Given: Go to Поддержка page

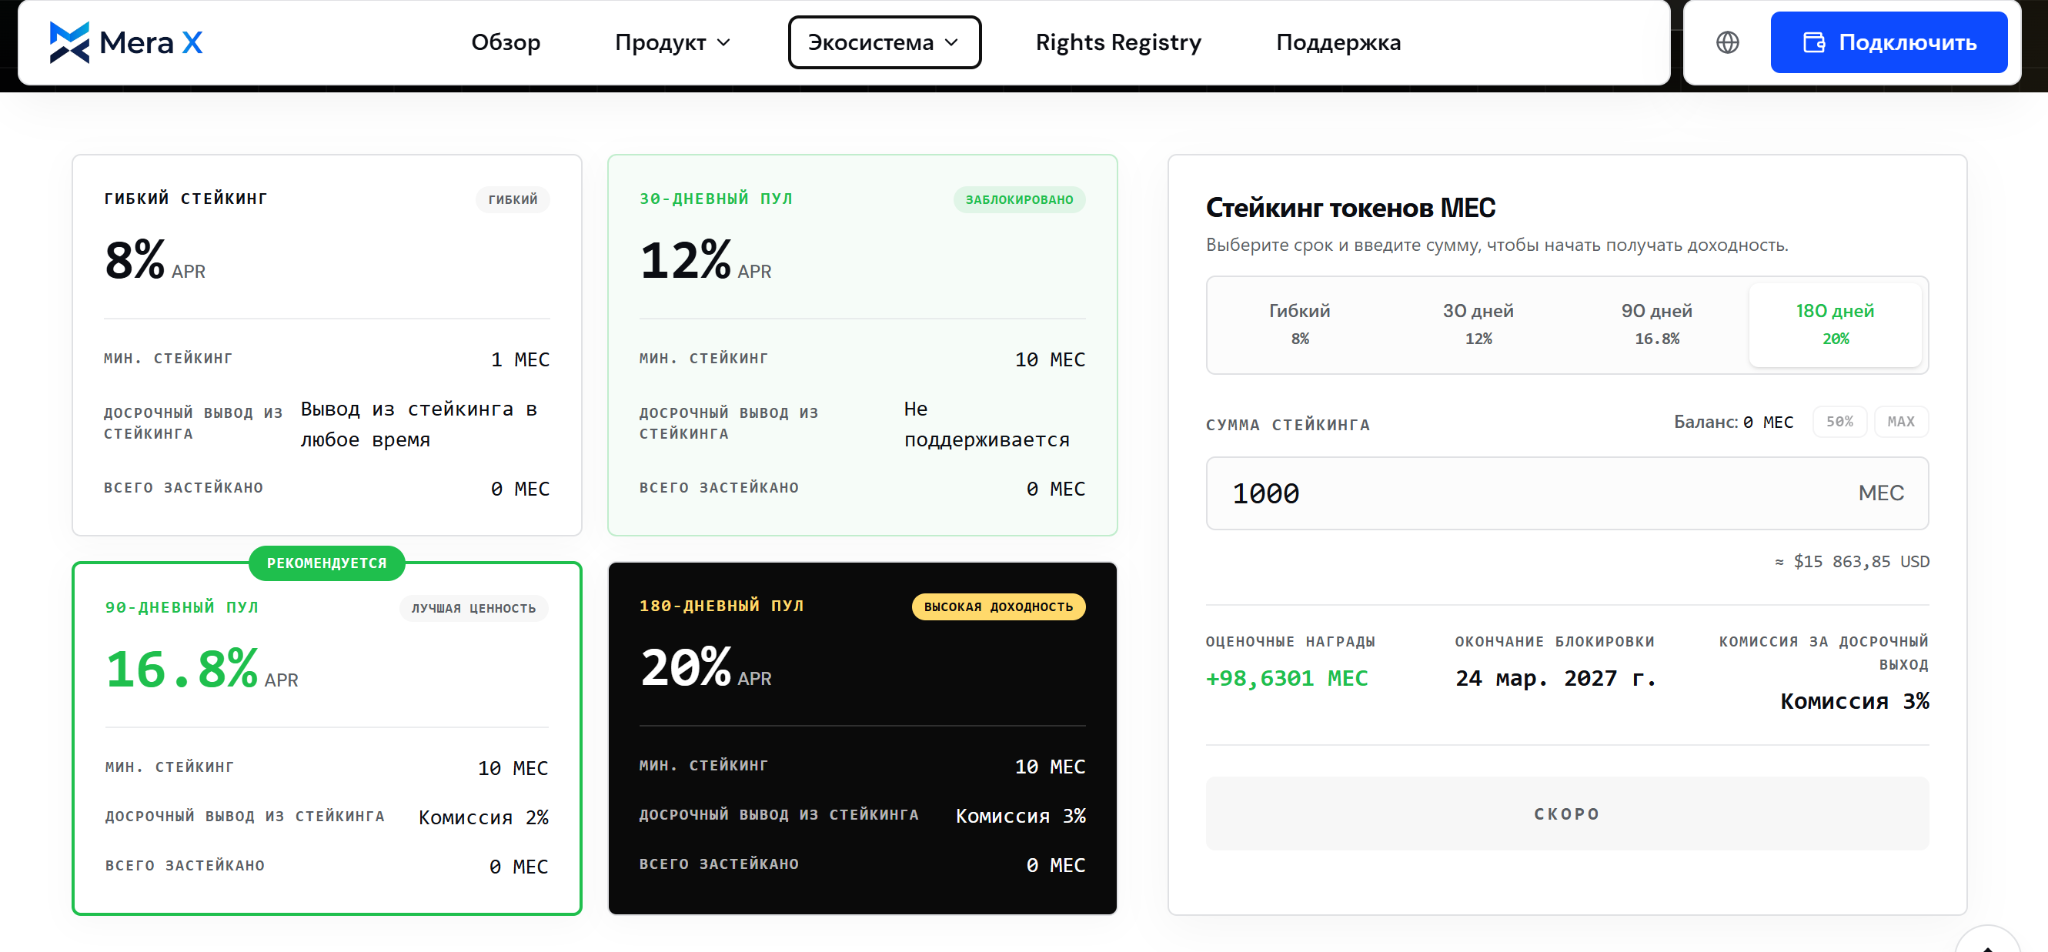Looking at the screenshot, I should 1338,42.
